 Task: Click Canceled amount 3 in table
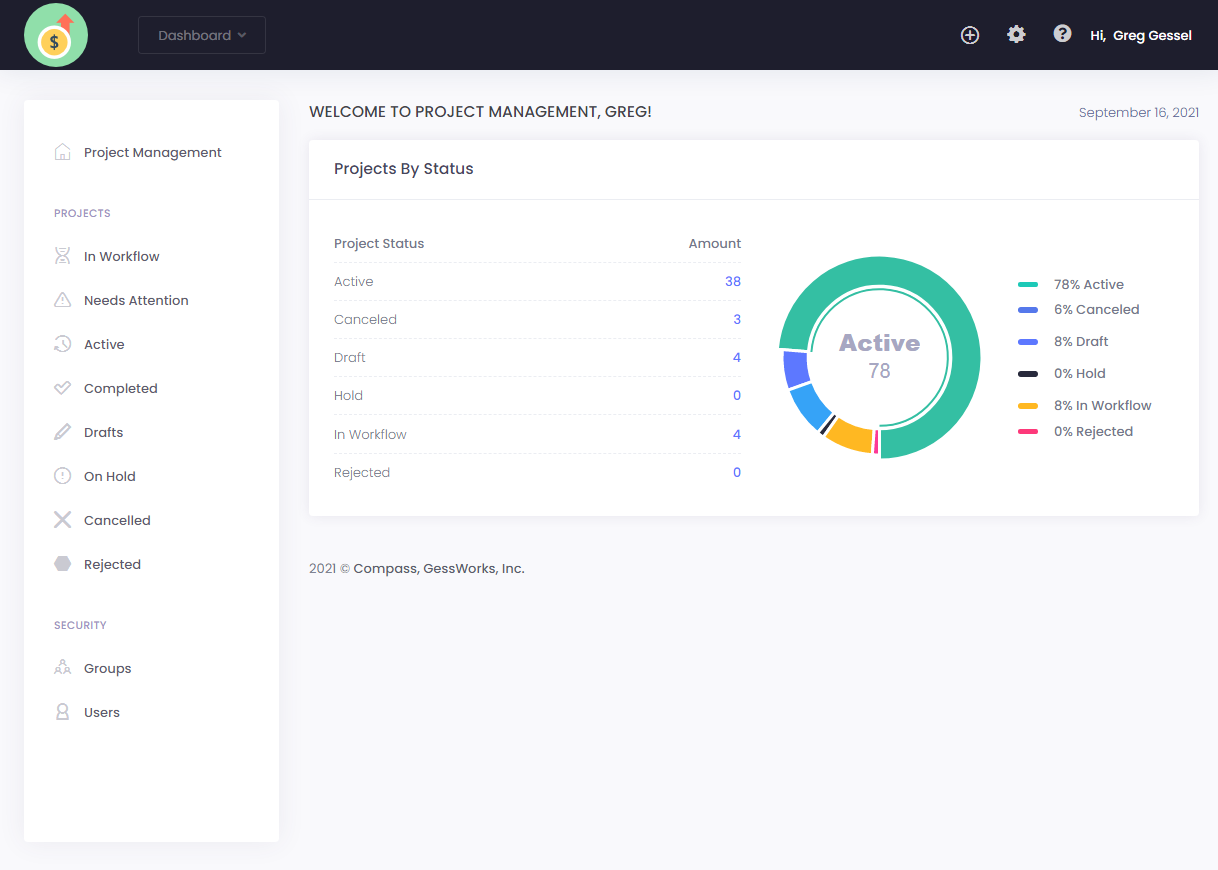[x=737, y=319]
